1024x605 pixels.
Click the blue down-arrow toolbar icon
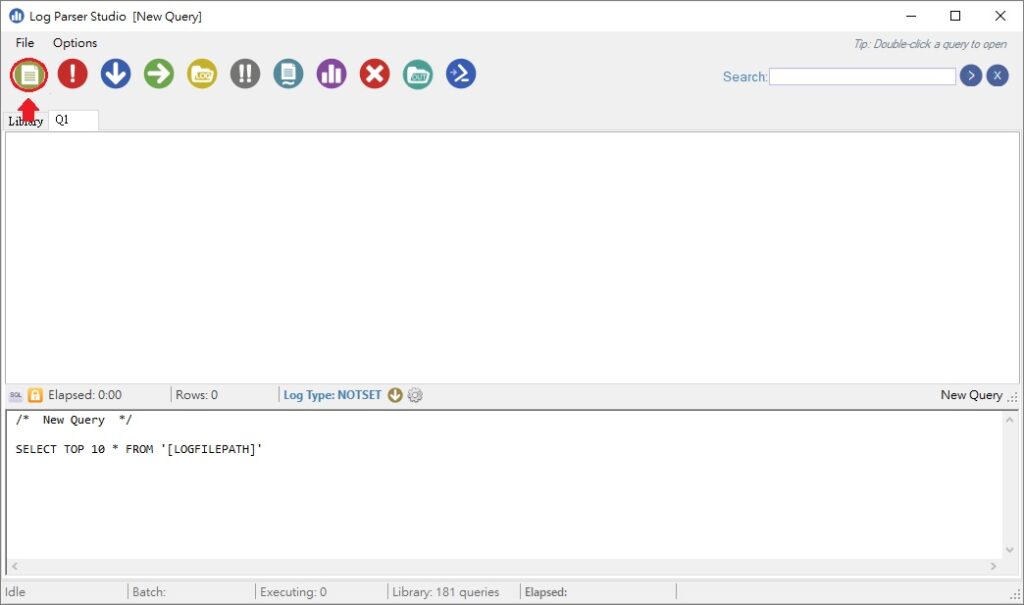click(116, 74)
